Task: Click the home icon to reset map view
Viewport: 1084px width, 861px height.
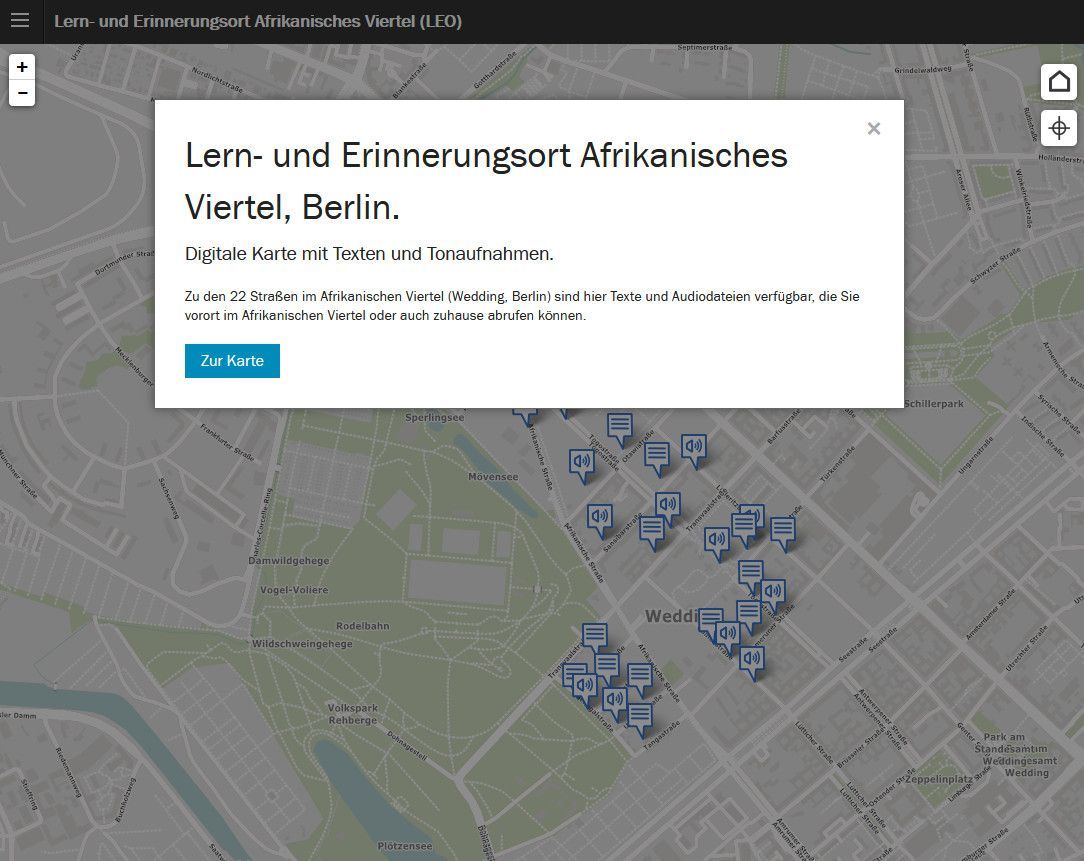Action: (1059, 81)
